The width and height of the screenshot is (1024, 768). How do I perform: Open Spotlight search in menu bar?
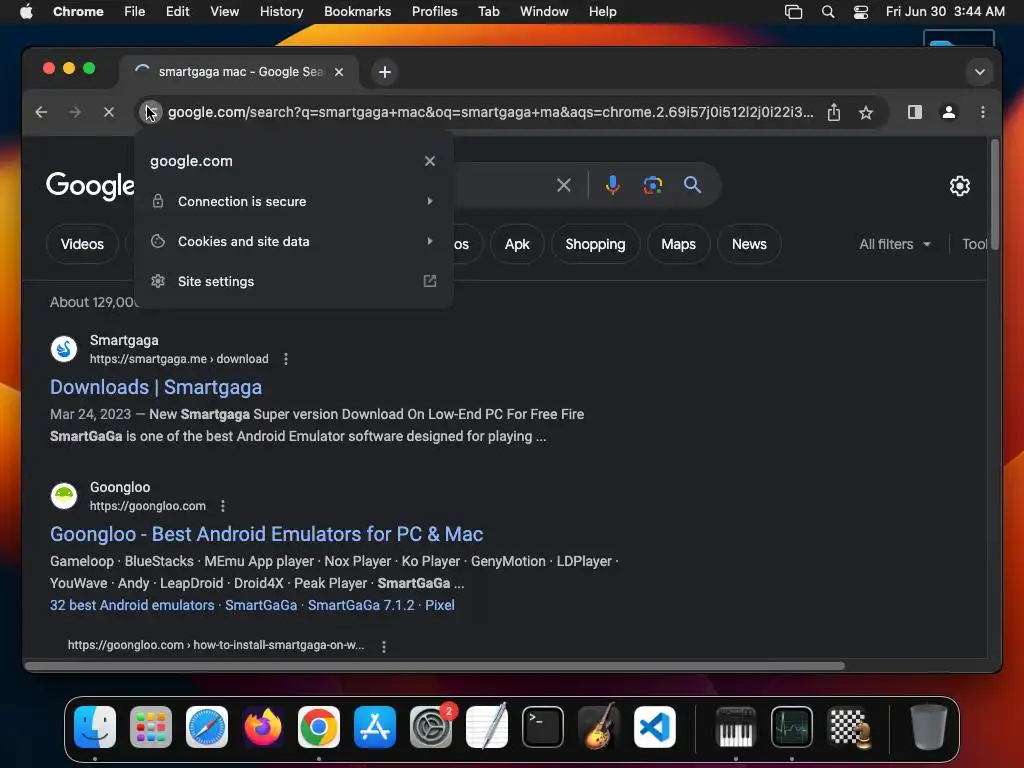click(x=827, y=11)
